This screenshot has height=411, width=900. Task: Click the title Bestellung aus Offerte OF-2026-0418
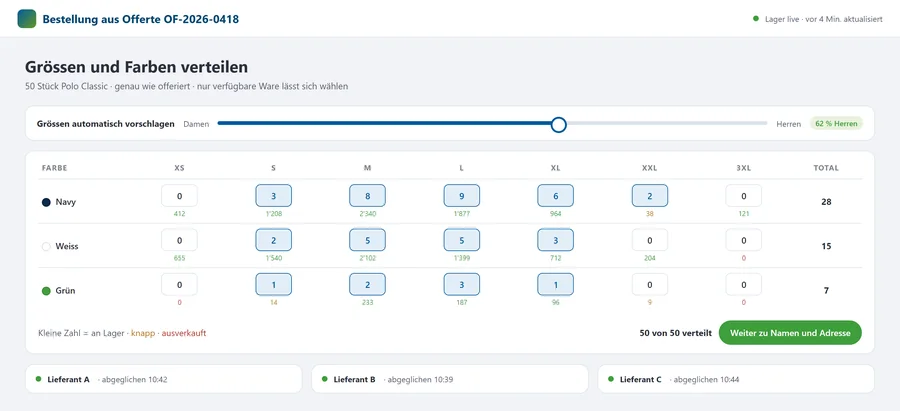click(141, 19)
